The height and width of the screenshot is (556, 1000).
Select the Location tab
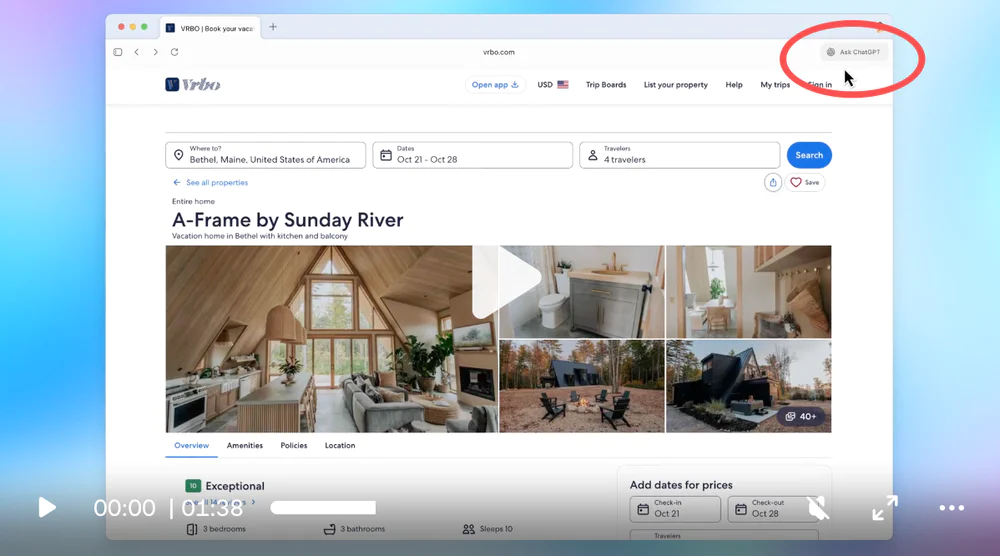pos(340,445)
